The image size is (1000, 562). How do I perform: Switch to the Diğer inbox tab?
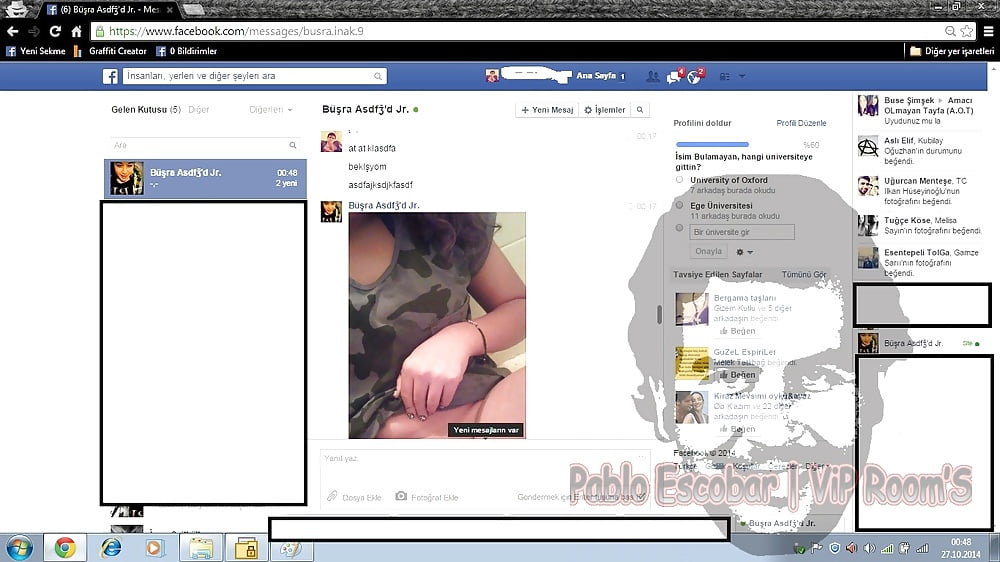[x=198, y=110]
